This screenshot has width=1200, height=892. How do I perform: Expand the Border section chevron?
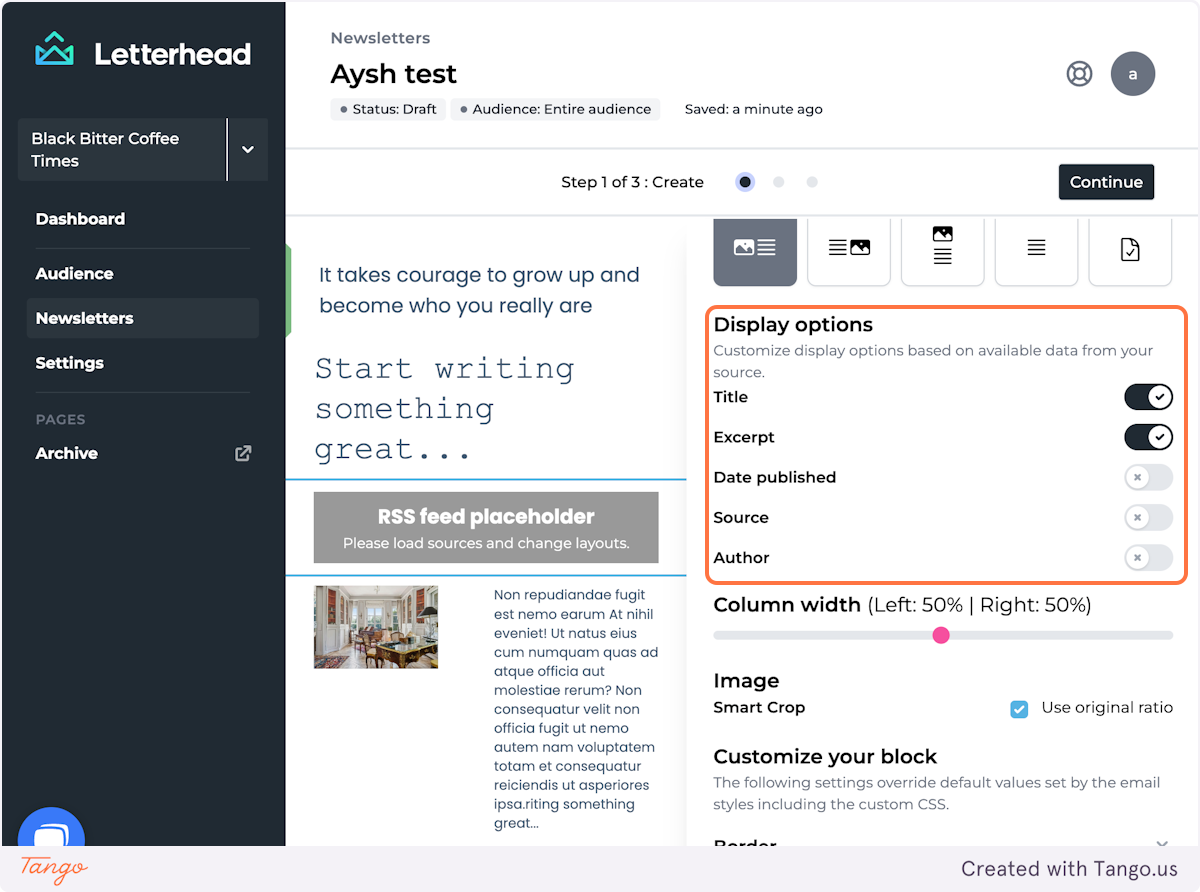1162,845
